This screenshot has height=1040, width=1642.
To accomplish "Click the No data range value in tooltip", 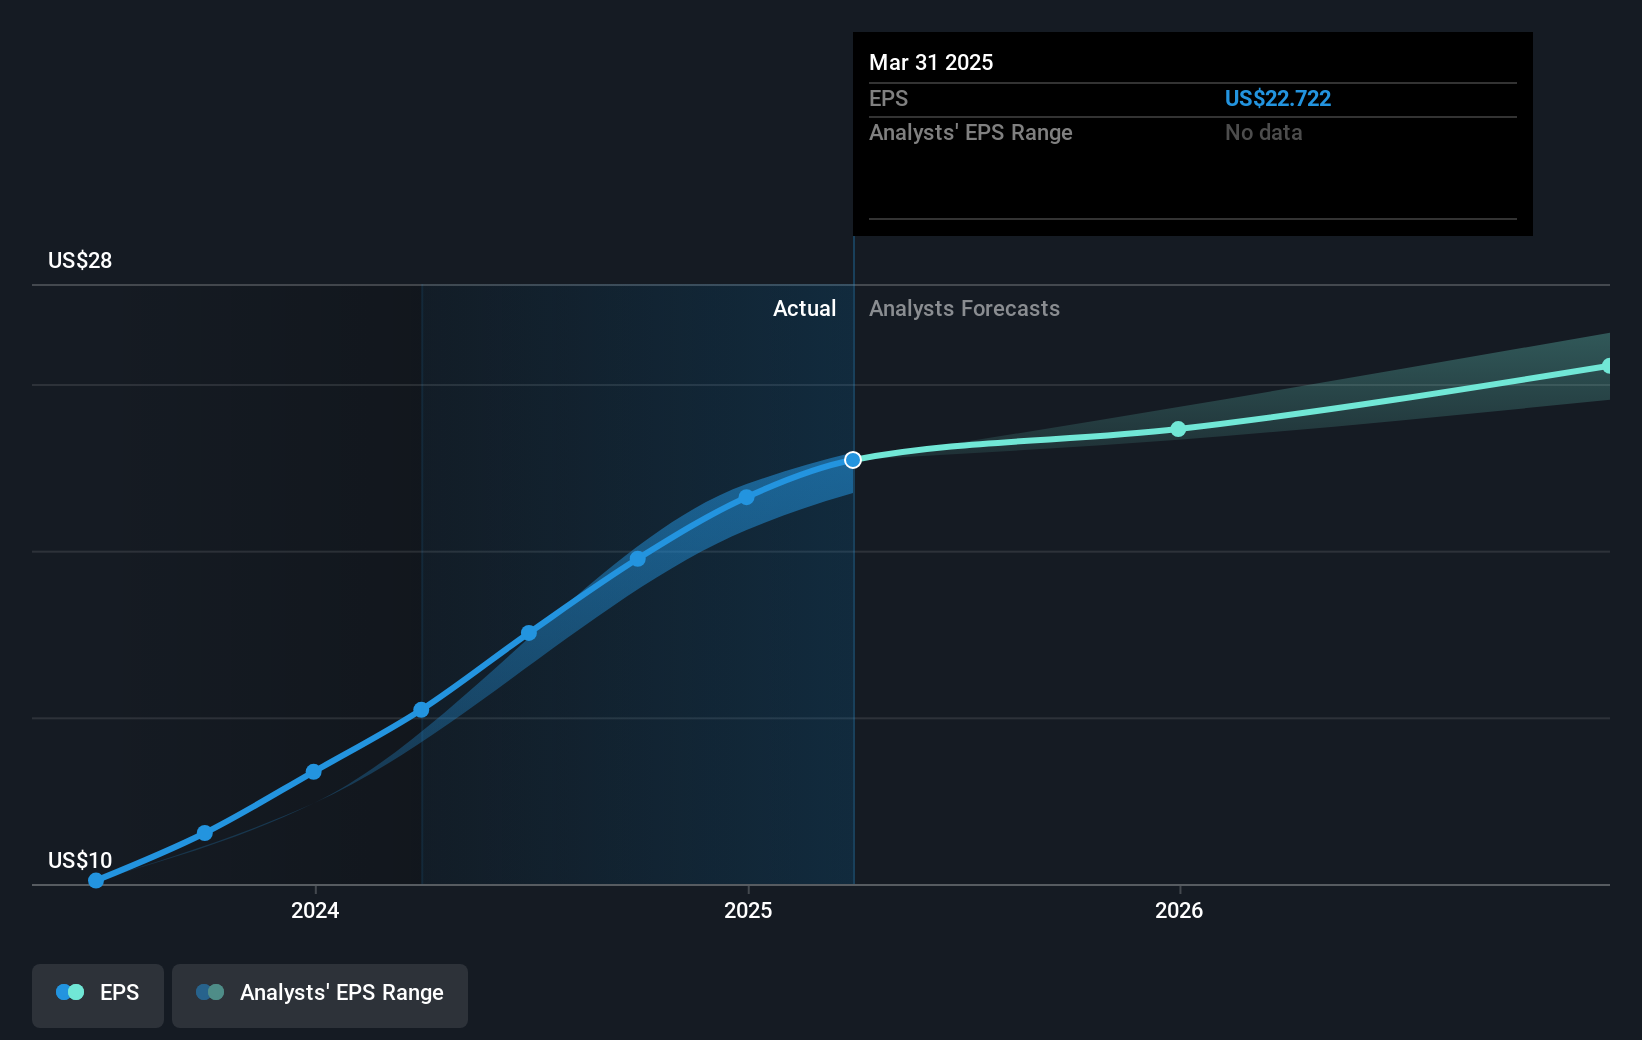I will 1264,133.
